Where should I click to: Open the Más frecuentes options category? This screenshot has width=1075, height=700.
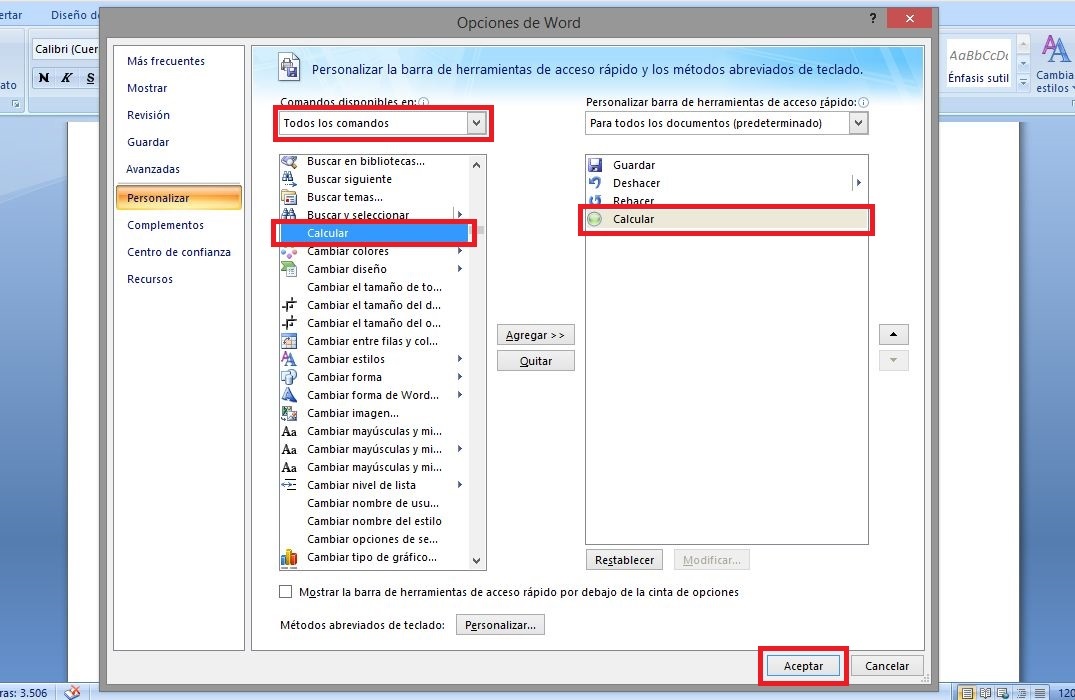pyautogui.click(x=166, y=61)
